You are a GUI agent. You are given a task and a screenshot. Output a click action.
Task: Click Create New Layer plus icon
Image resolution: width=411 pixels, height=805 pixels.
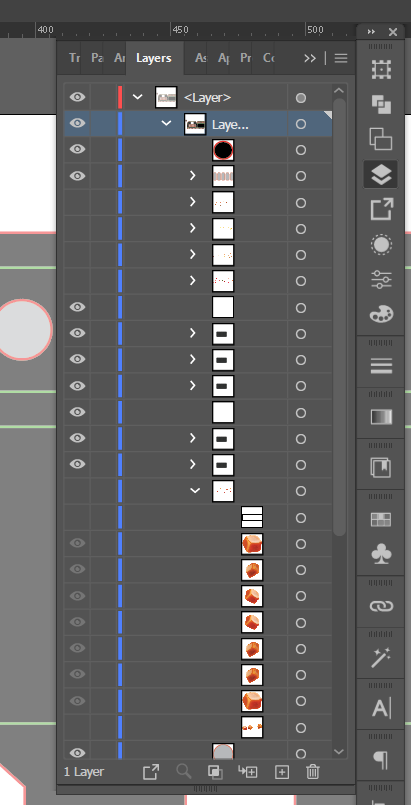[282, 772]
